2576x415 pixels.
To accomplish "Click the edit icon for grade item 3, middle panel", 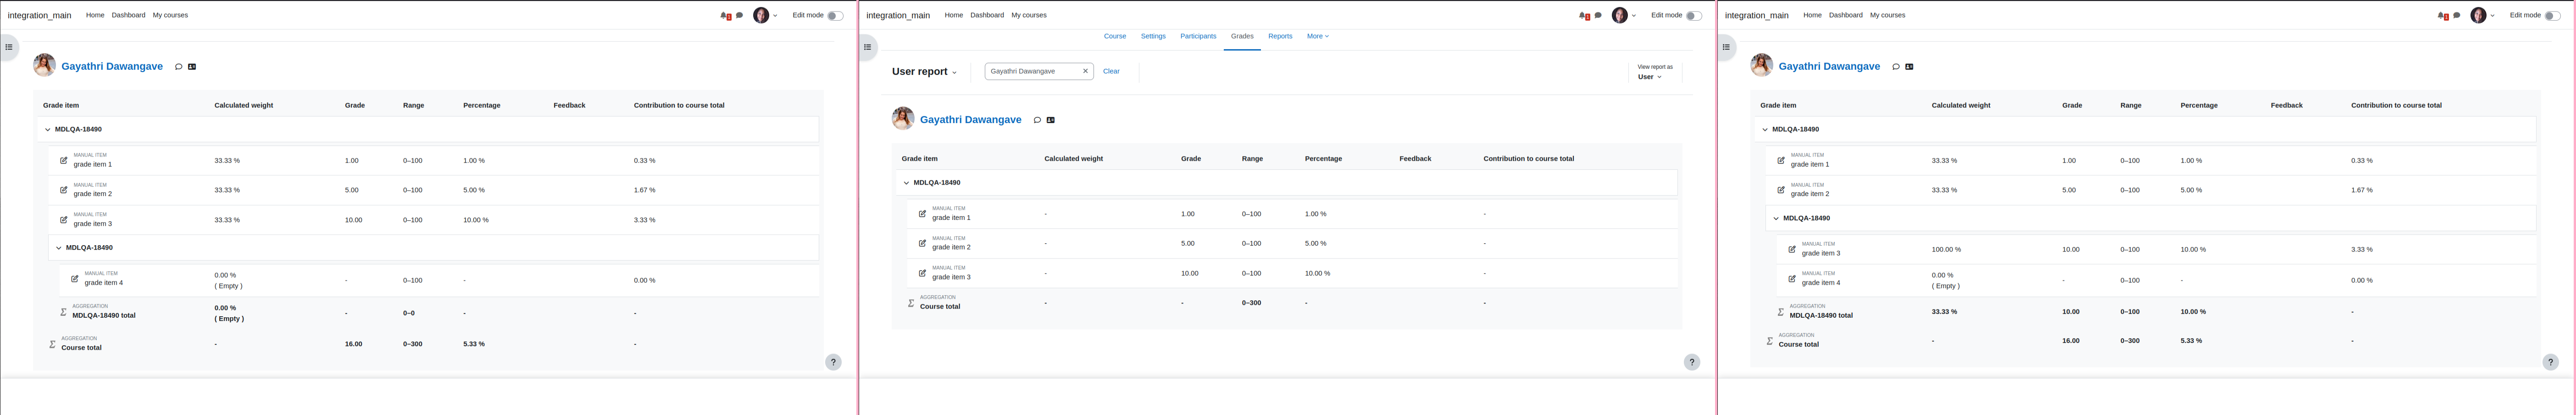I will (x=922, y=273).
